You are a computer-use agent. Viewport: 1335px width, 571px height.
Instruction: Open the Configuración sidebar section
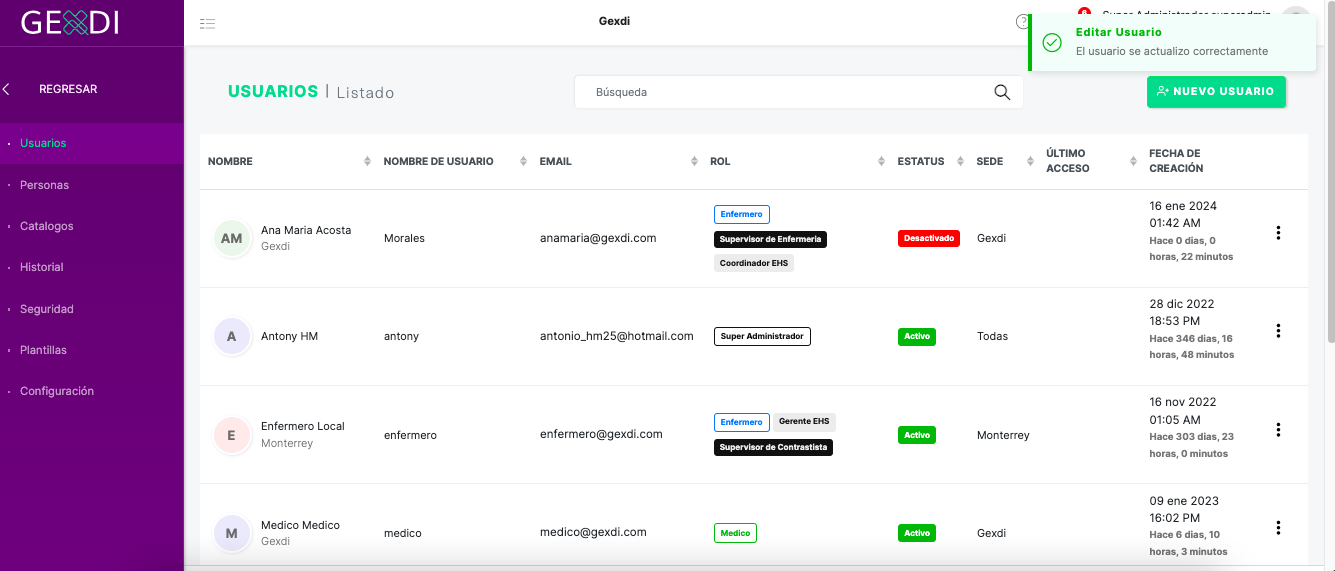tap(92, 391)
